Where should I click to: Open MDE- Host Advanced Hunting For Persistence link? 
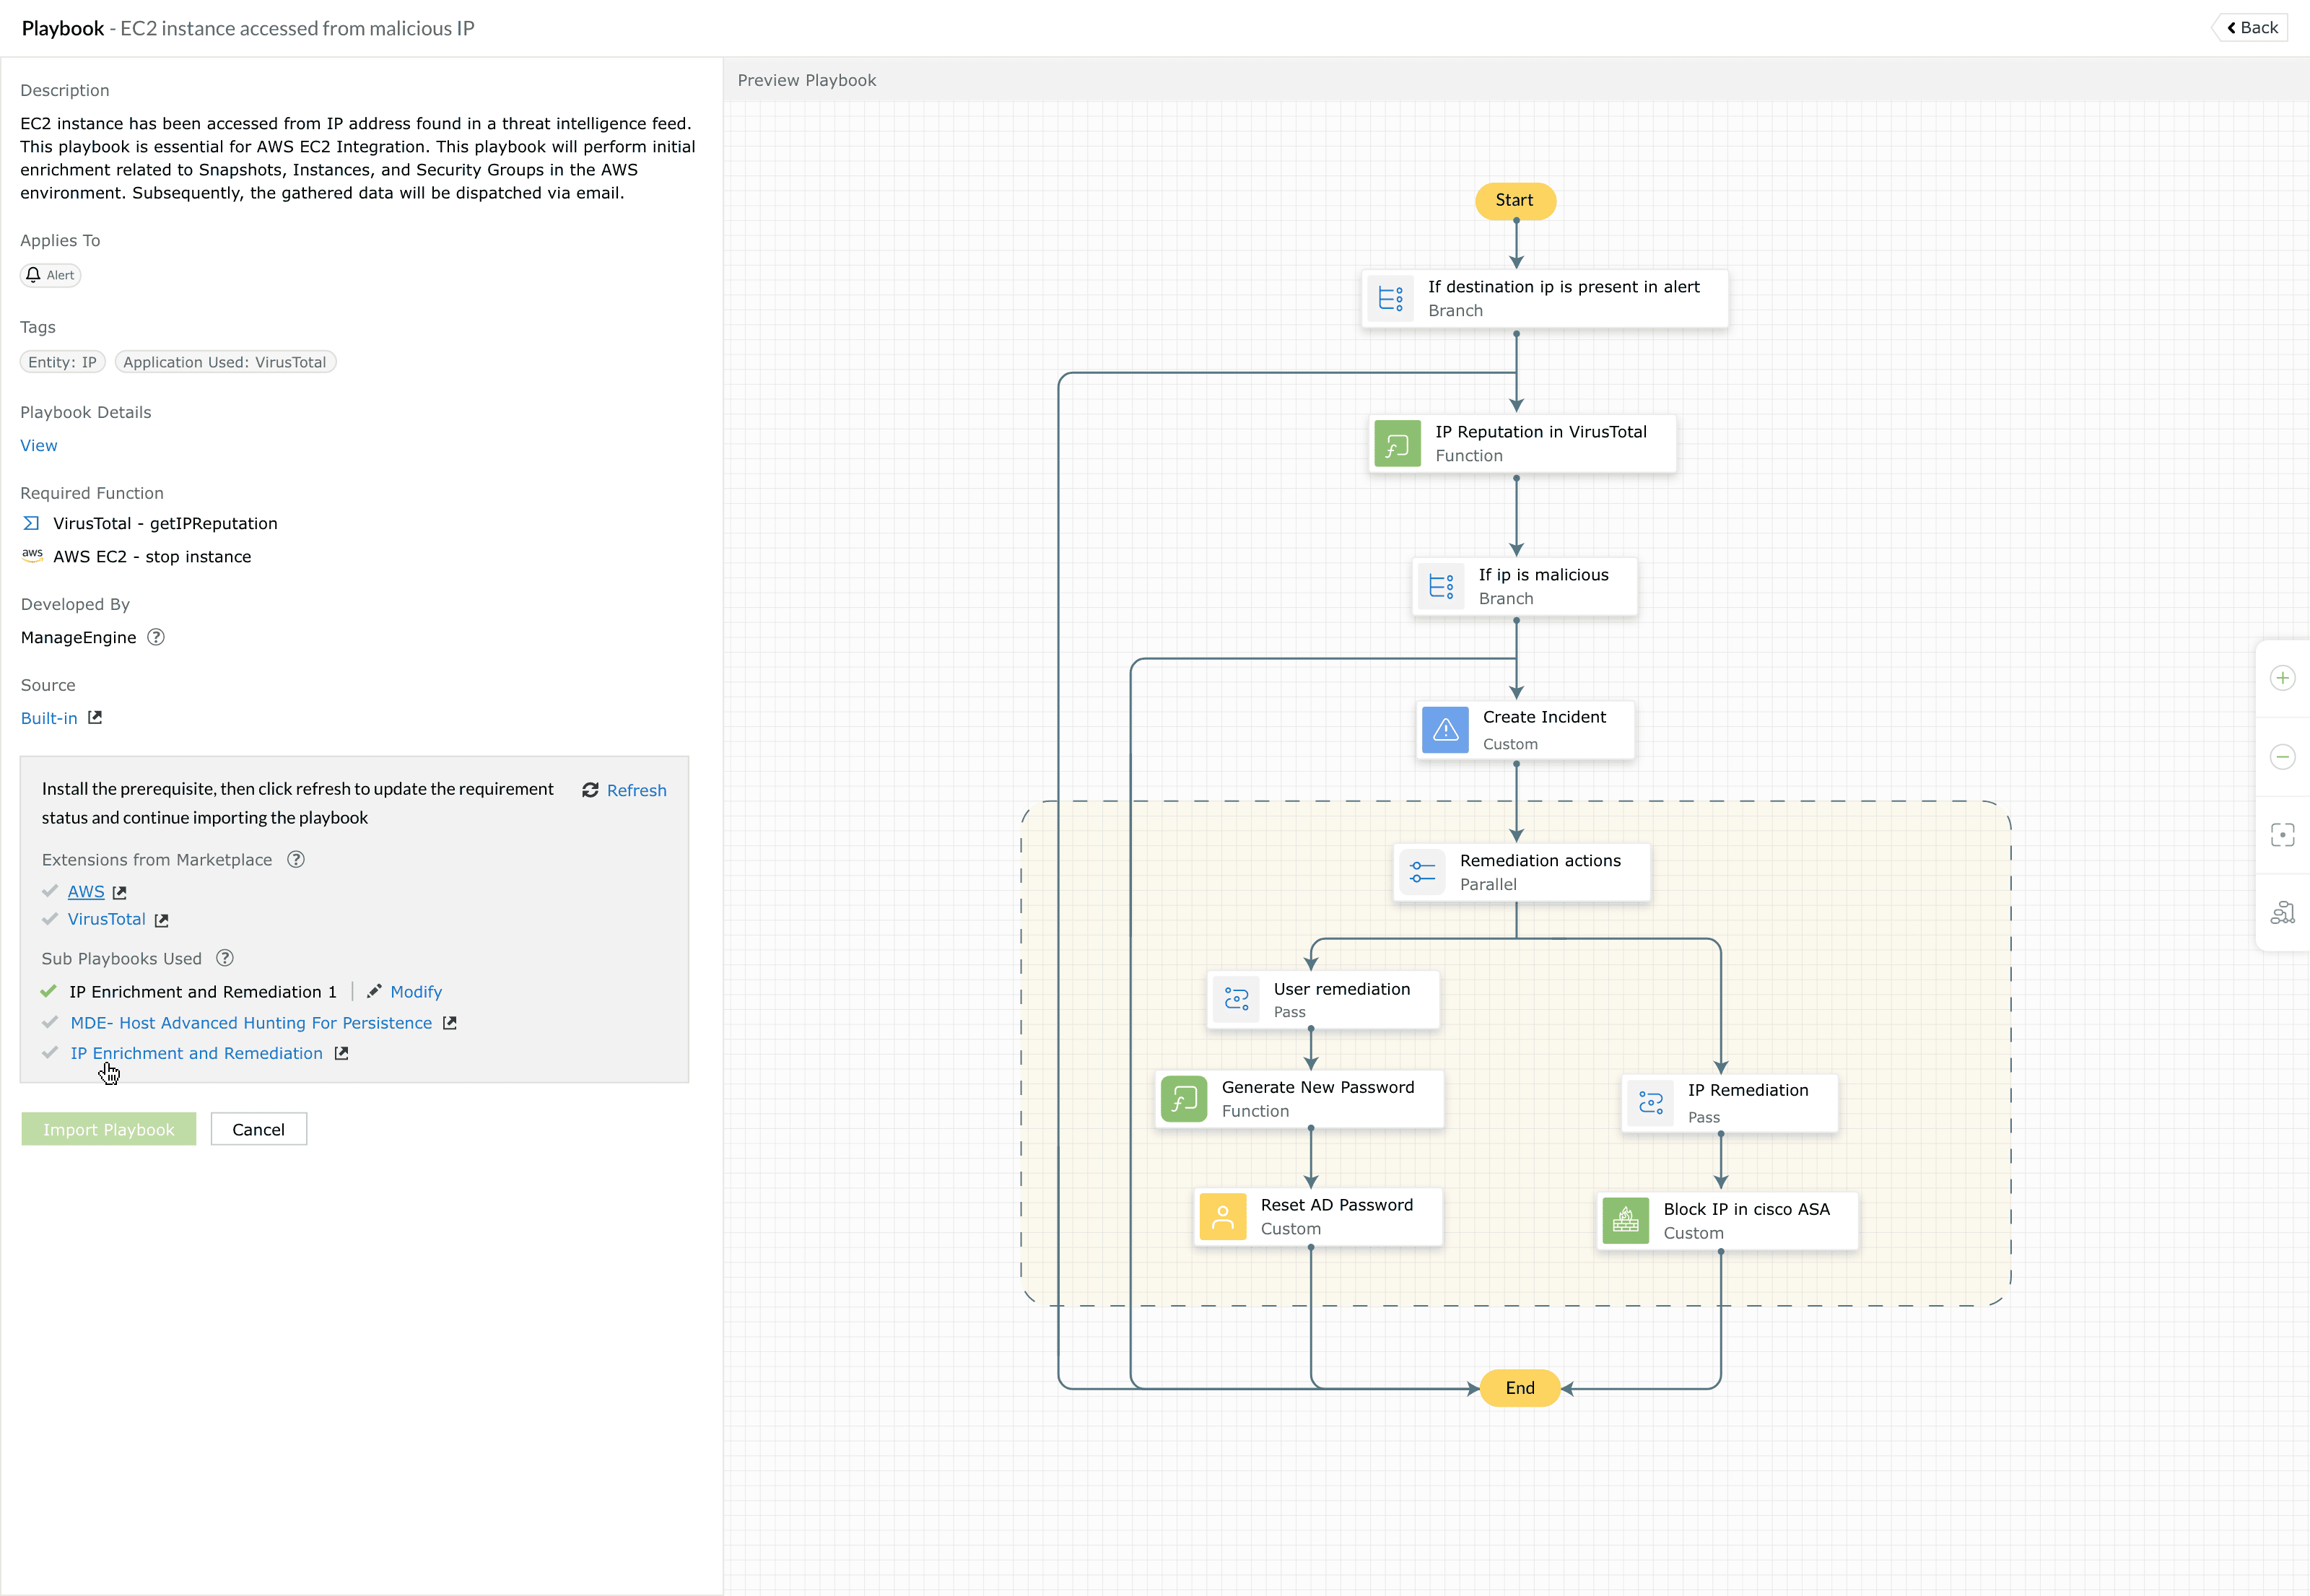(251, 1023)
